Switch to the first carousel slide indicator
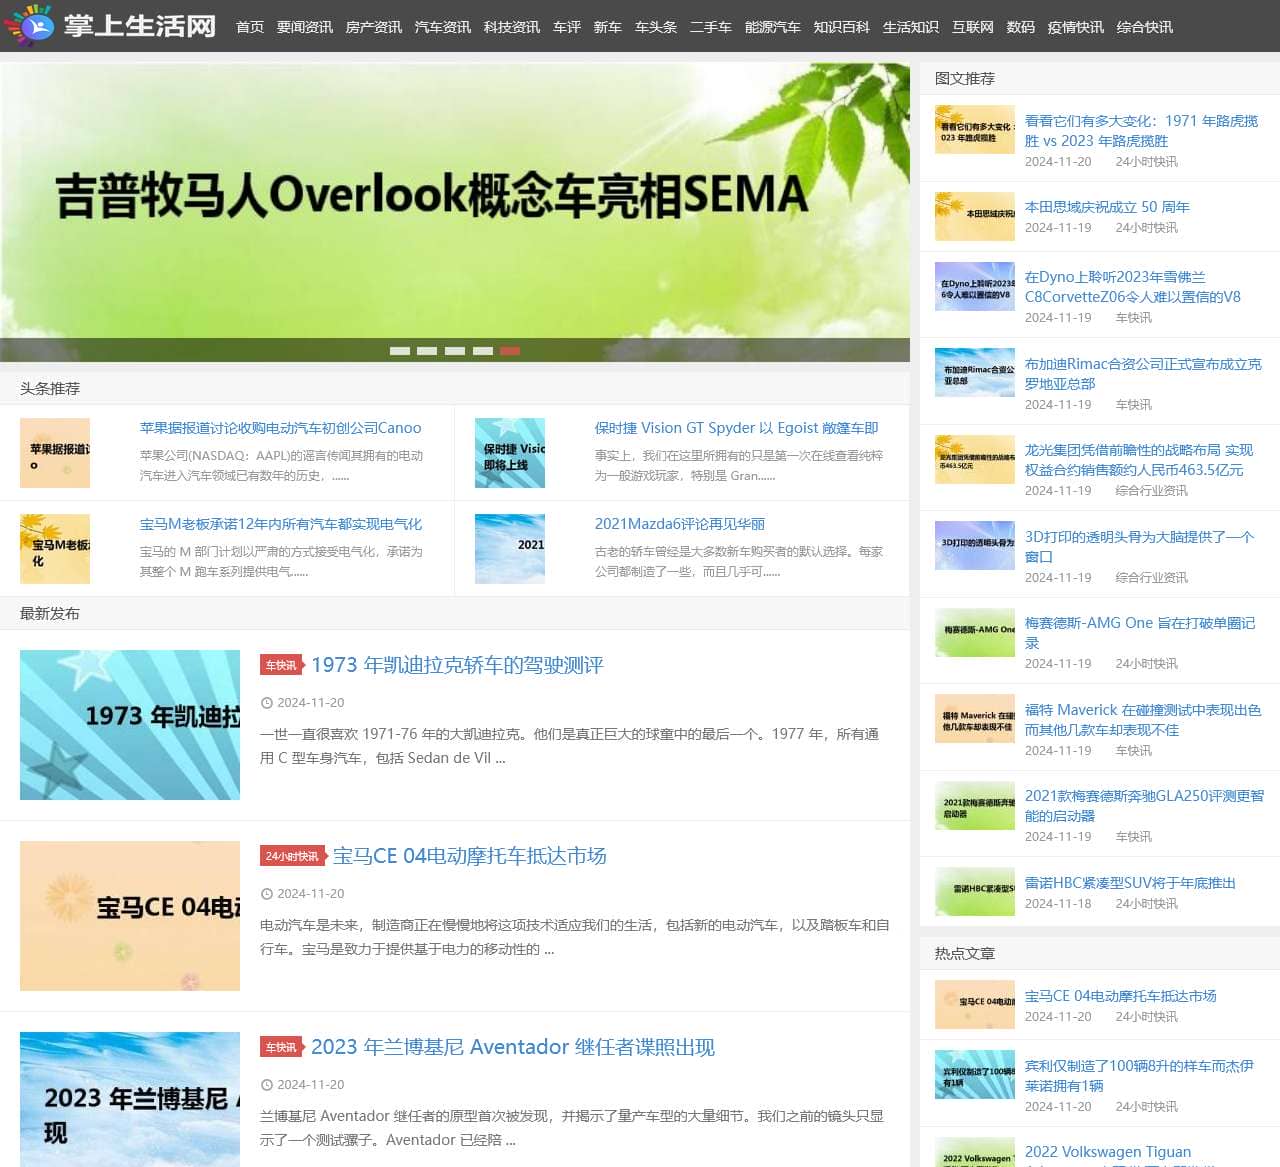1280x1167 pixels. point(400,351)
